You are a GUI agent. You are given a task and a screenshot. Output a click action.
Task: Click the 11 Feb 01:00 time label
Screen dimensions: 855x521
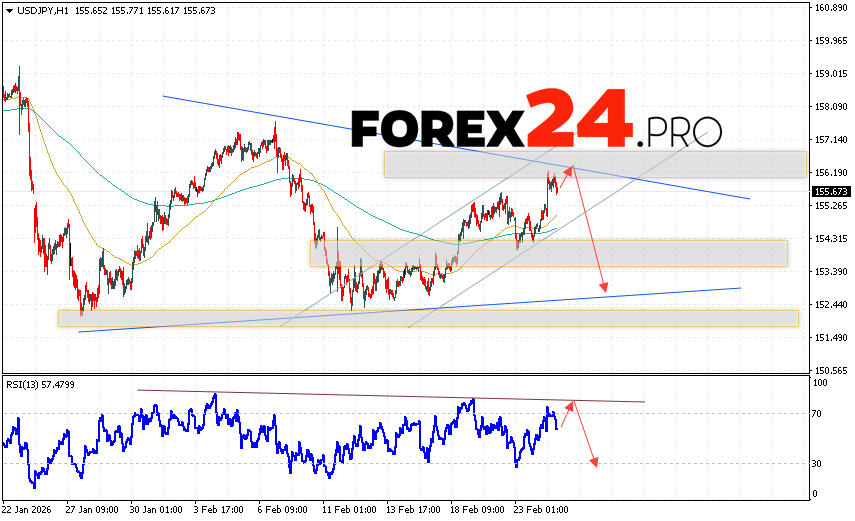pos(349,510)
